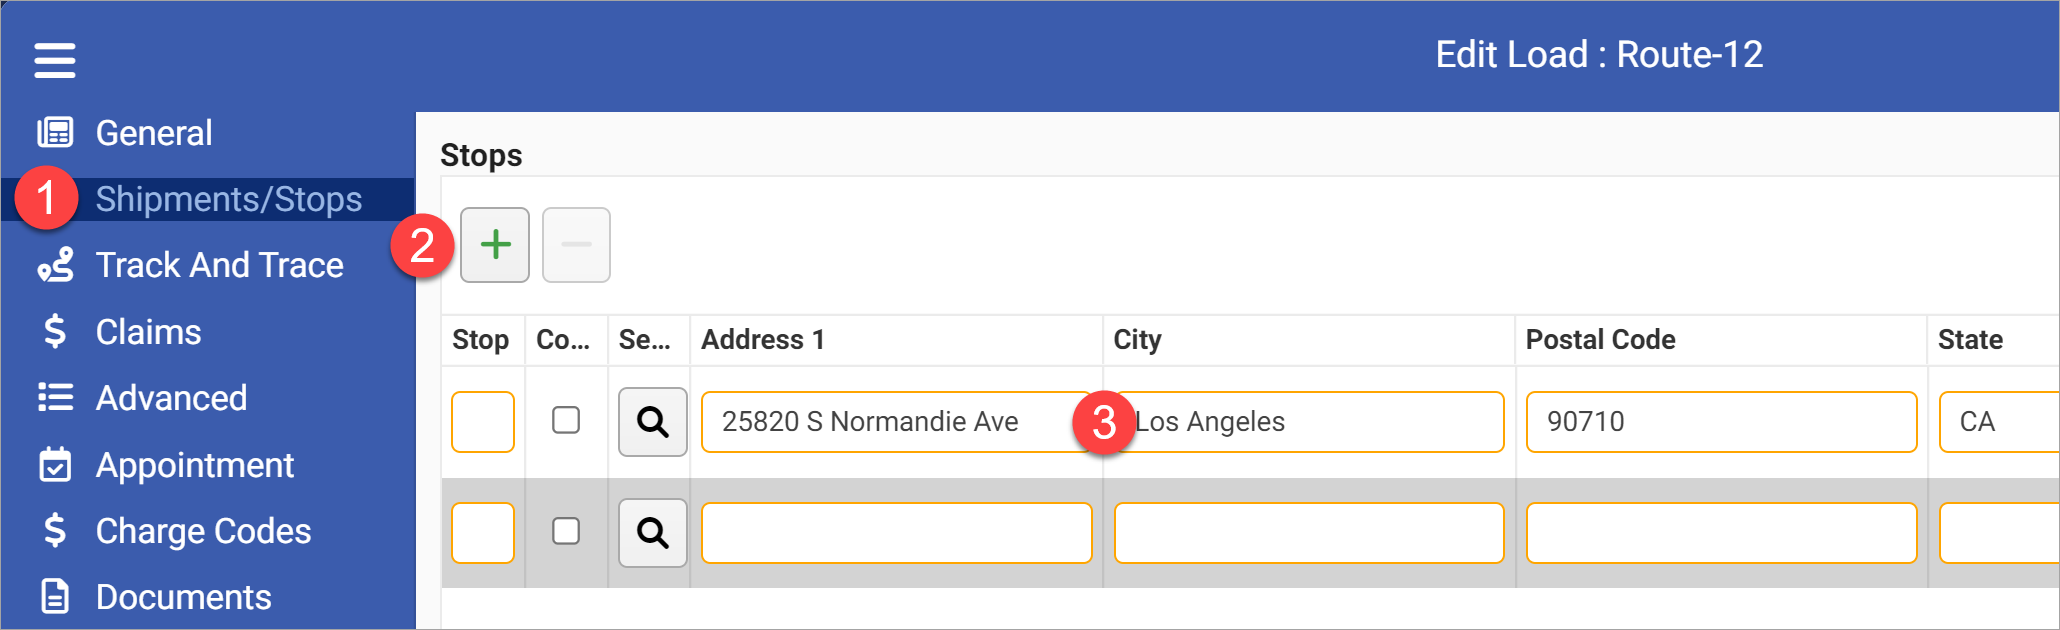This screenshot has width=2060, height=630.
Task: Select the Appointment calendar icon
Action: coord(54,464)
